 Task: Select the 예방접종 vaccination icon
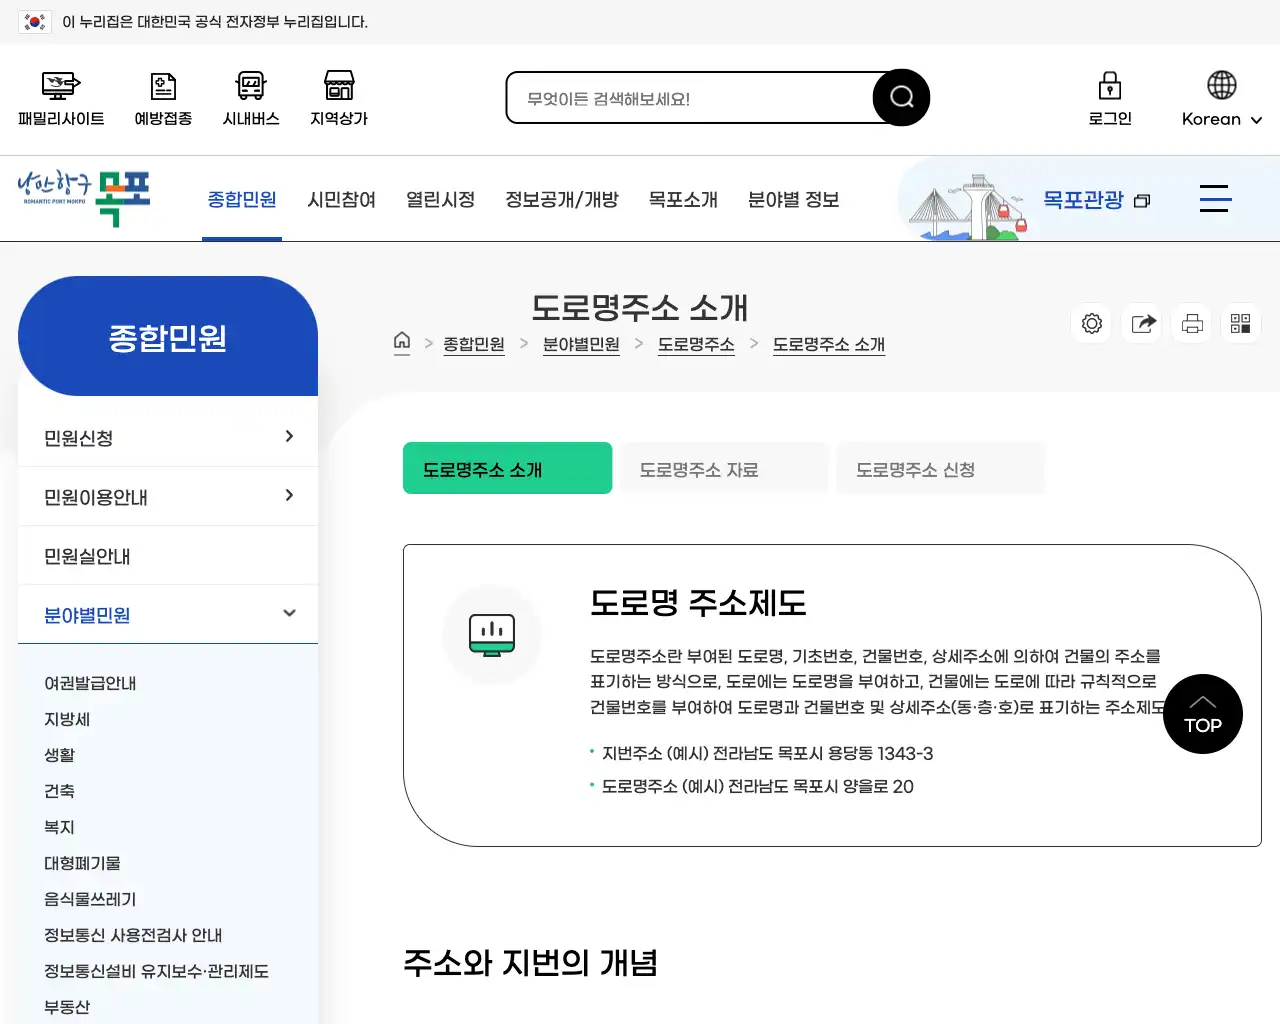[162, 86]
